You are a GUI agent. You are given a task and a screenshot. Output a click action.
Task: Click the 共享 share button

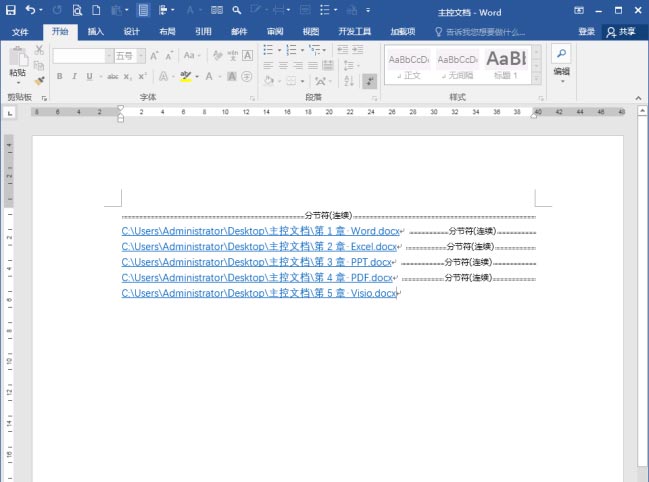pos(621,32)
